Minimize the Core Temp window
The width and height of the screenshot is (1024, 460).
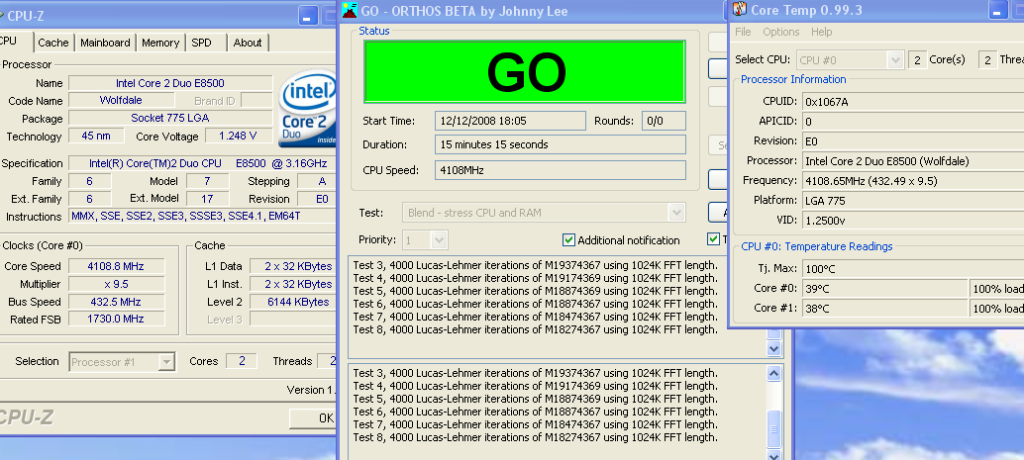coord(998,9)
